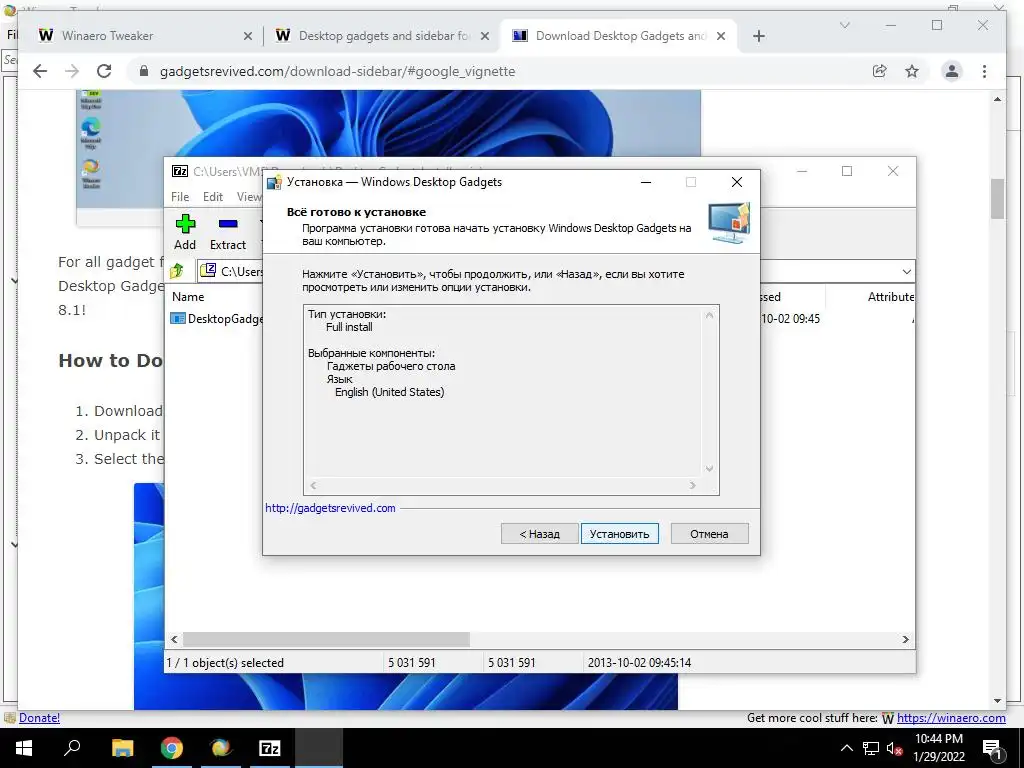The width and height of the screenshot is (1024, 768).
Task: Click the Отмена cancel button
Action: (709, 534)
